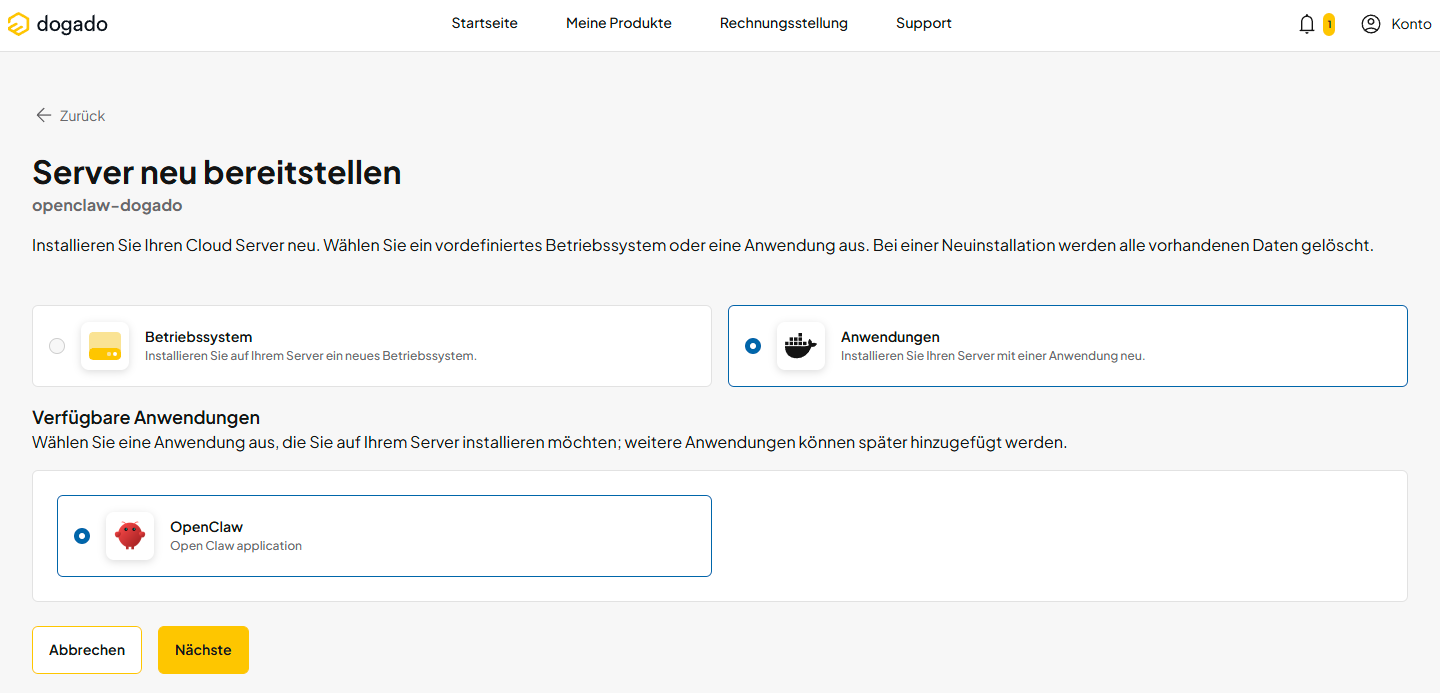
Task: Click the Betriebssystem server icon
Action: (105, 346)
